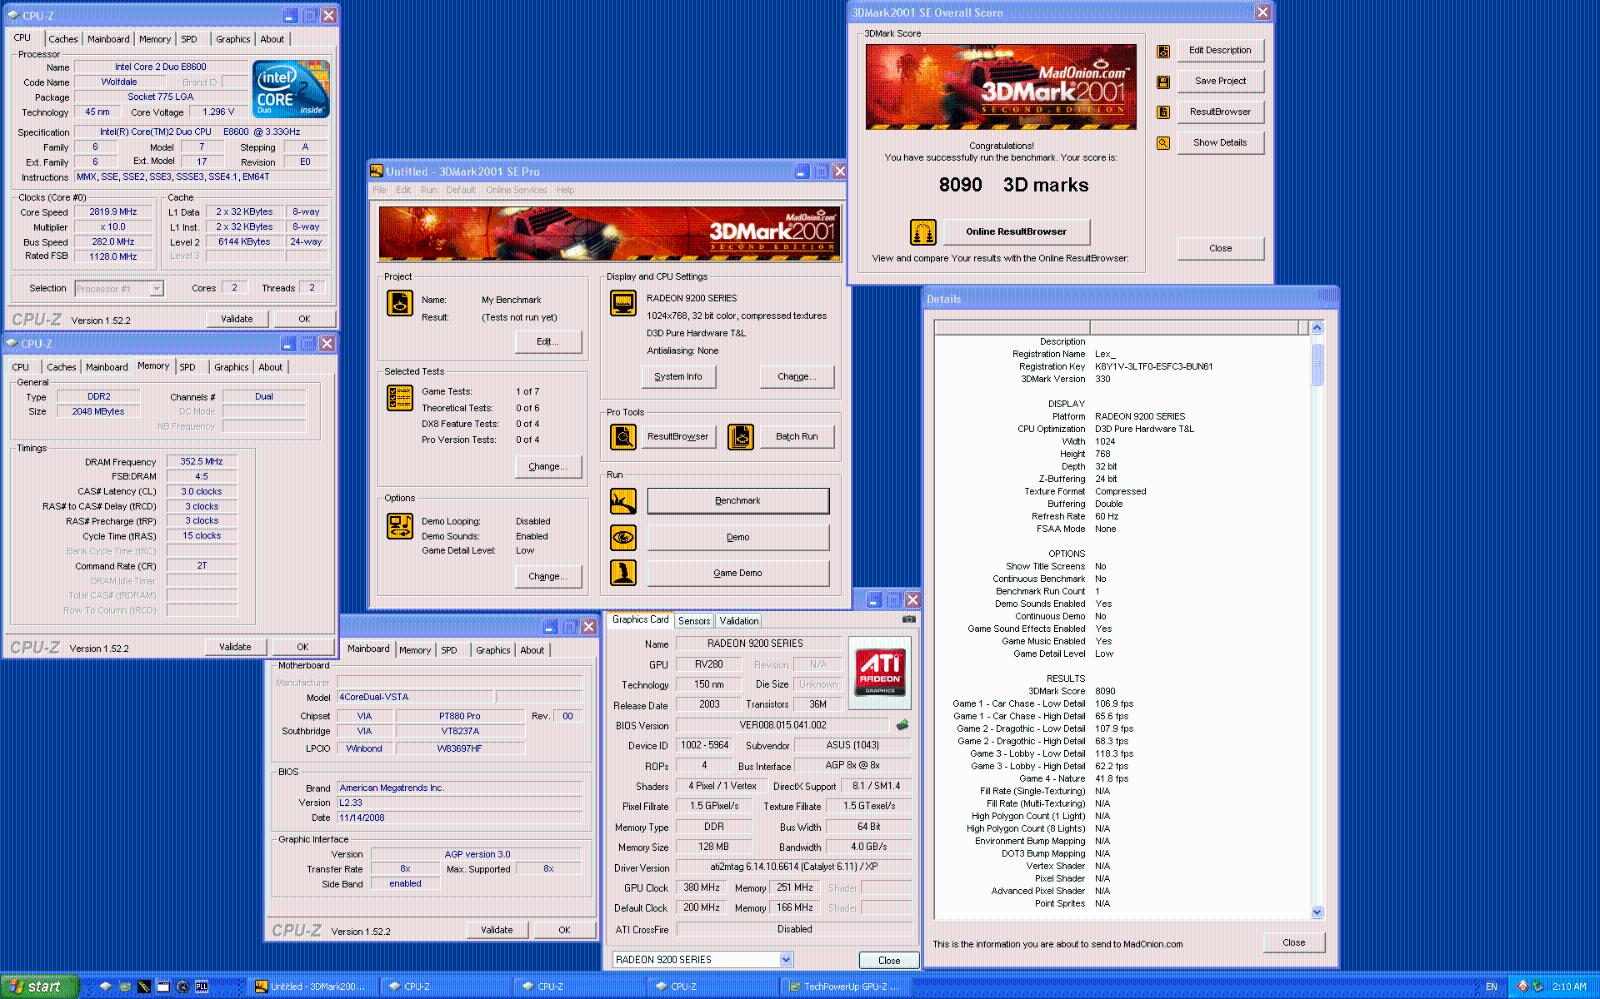Viewport: 1600px width, 999px height.
Task: Click the EN language indicator in system tray
Action: tap(1491, 986)
